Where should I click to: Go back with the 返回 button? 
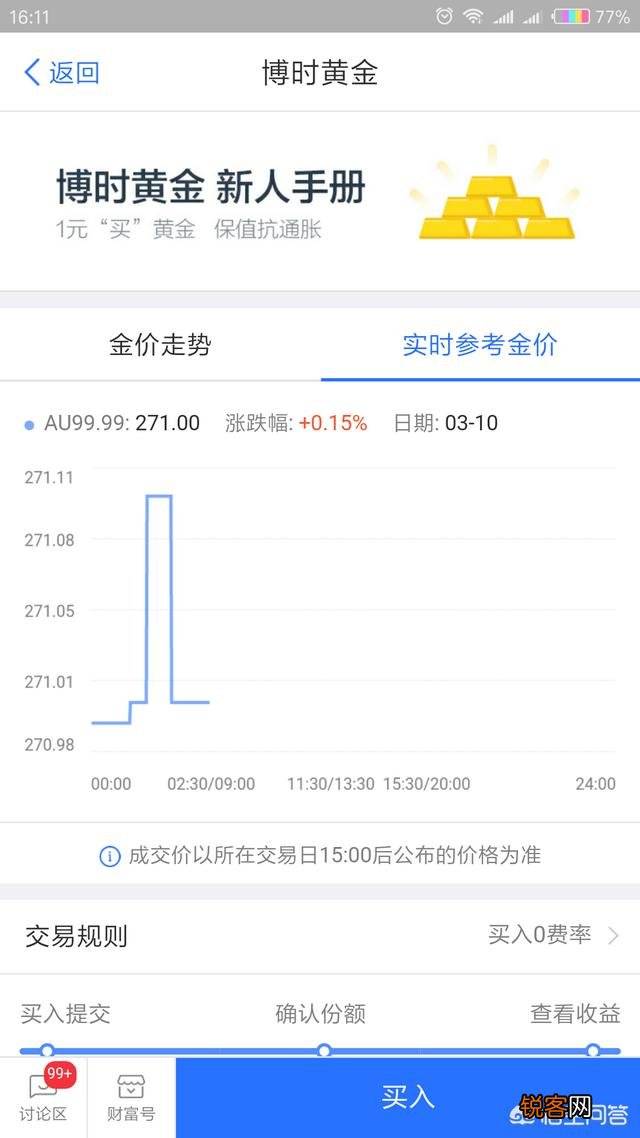[61, 73]
